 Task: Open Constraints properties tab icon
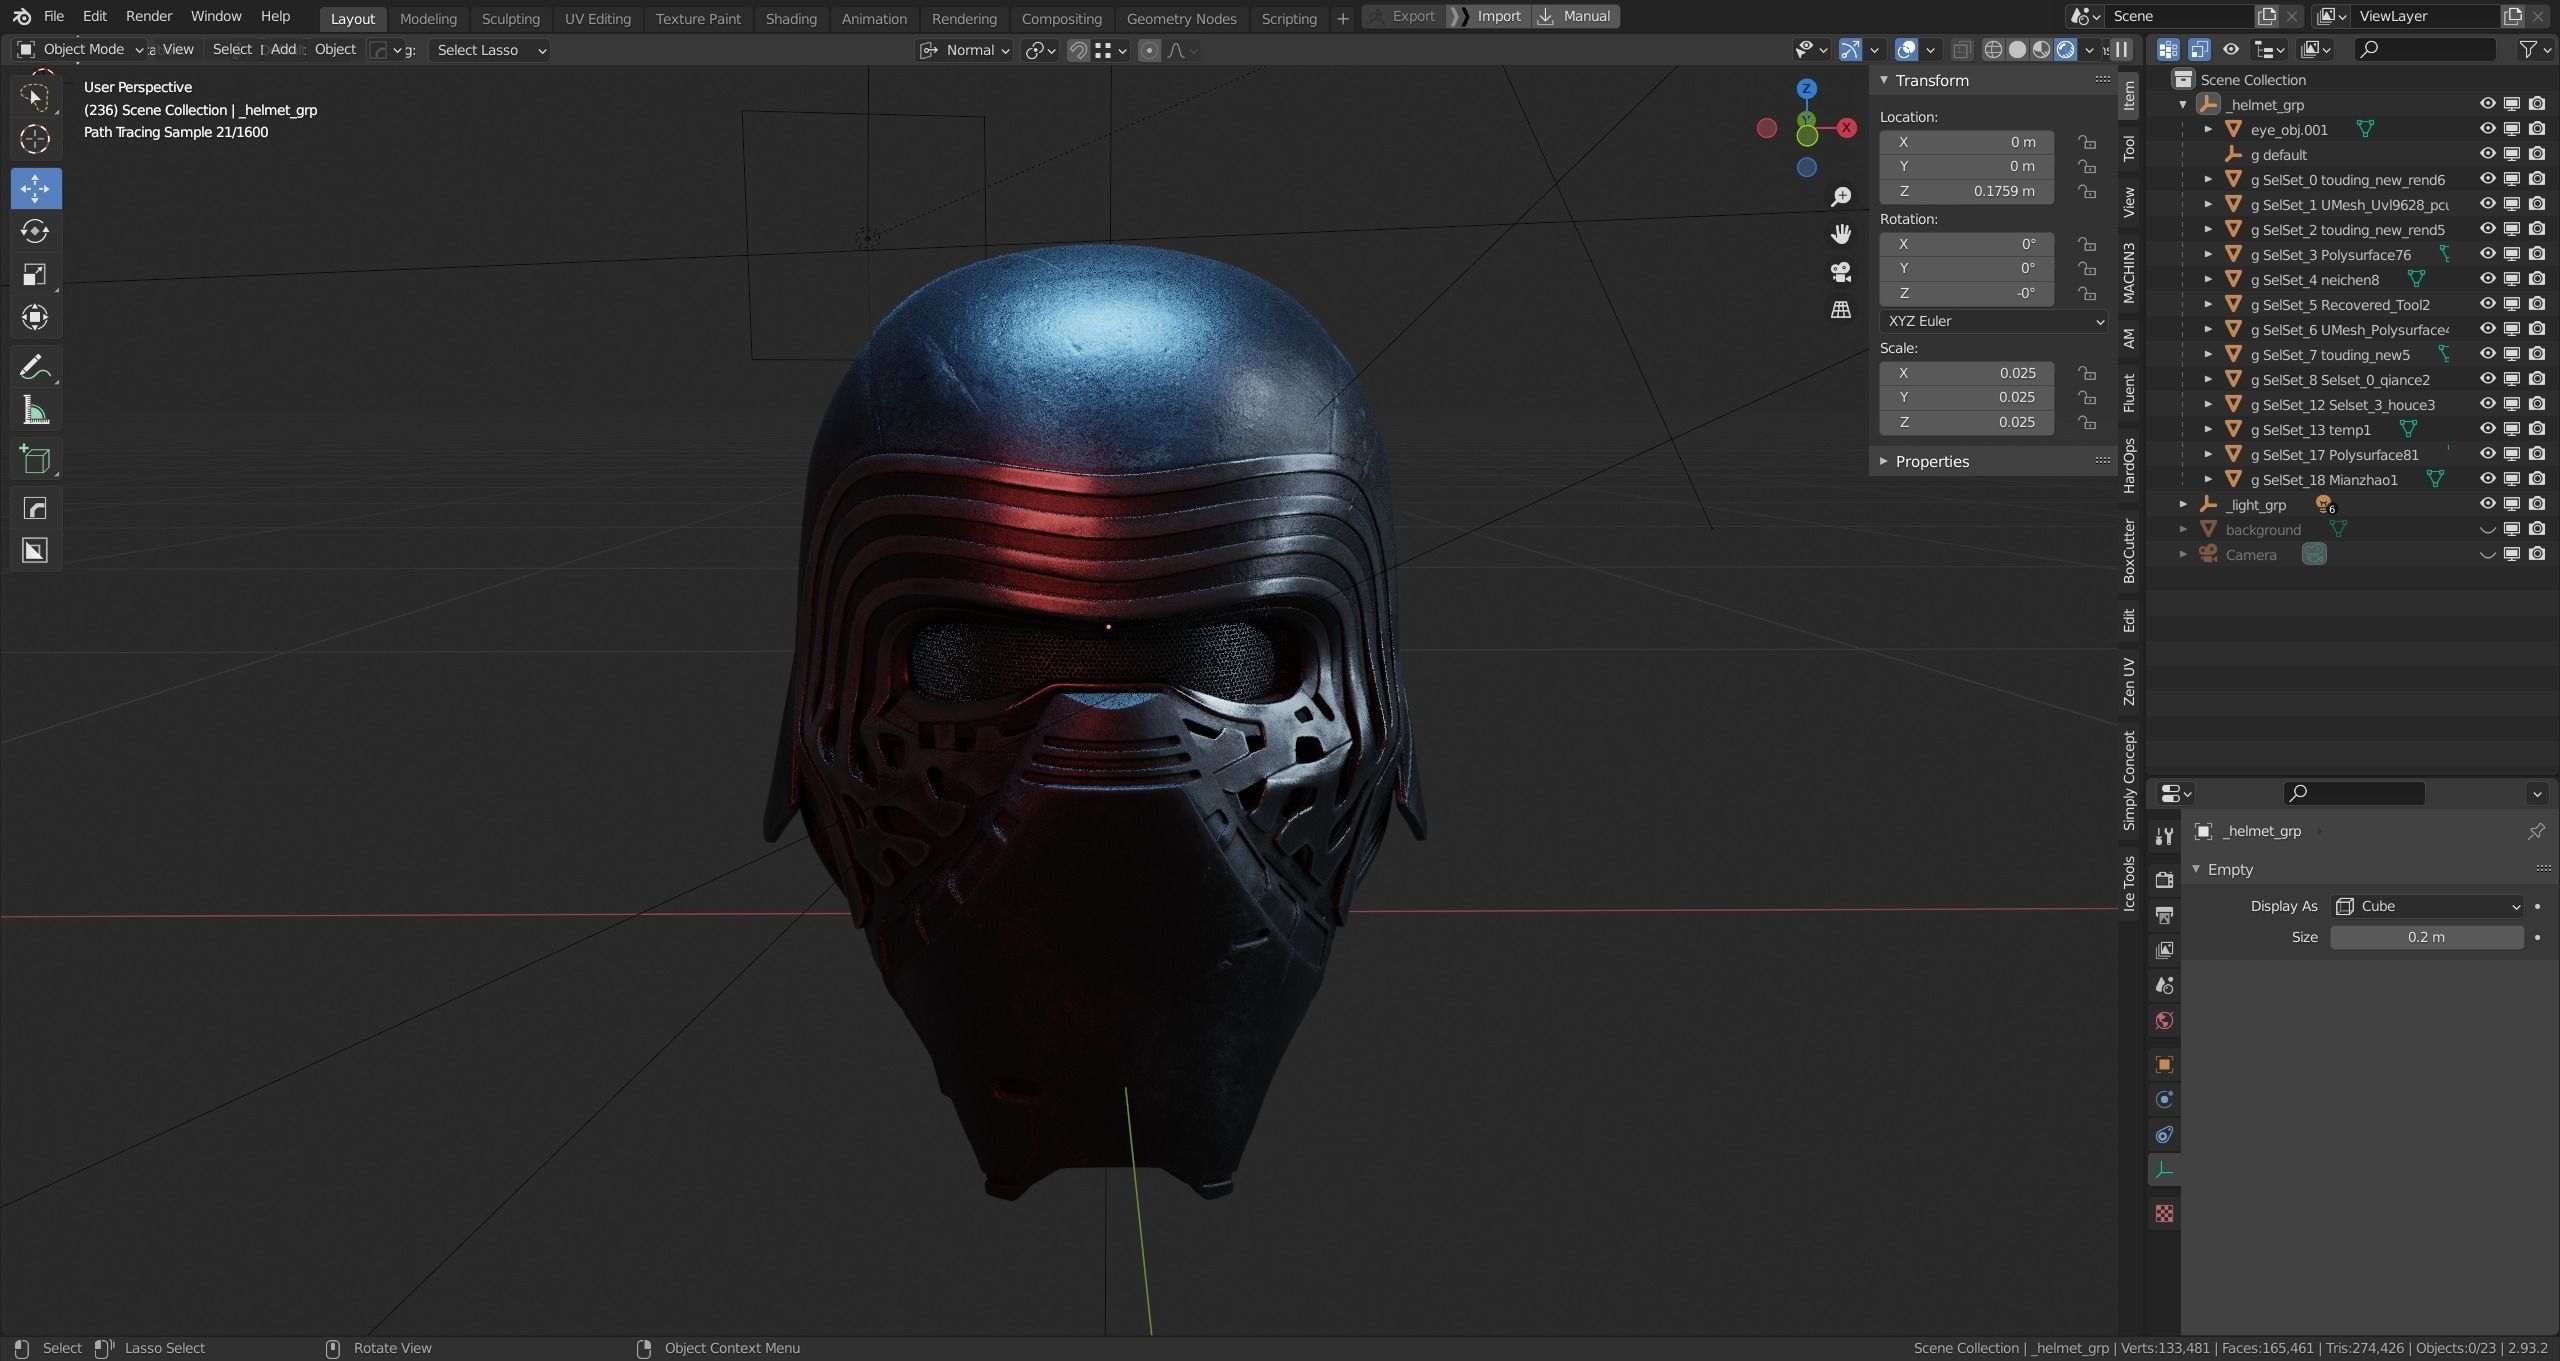pyautogui.click(x=2164, y=1134)
